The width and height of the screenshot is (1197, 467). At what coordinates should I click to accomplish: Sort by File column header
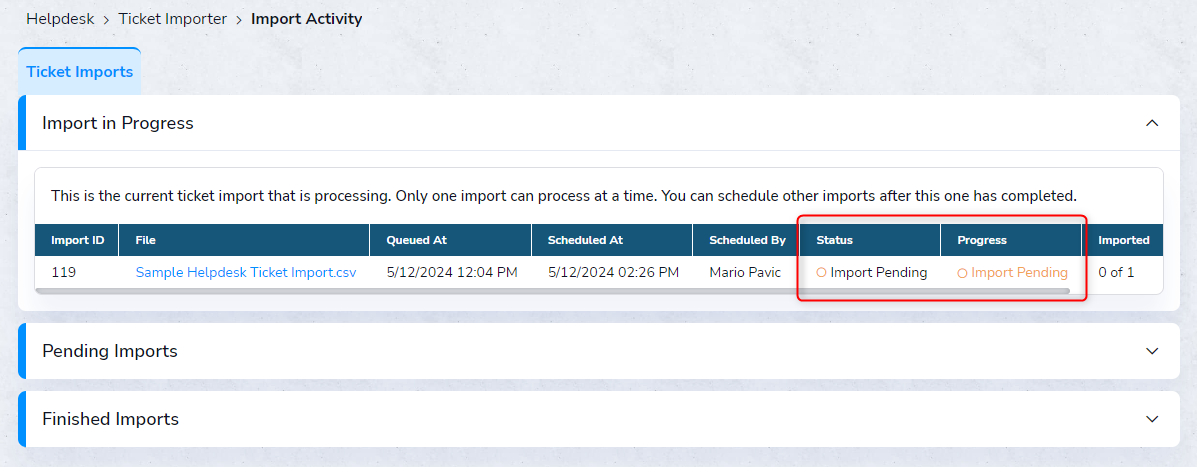[146, 240]
